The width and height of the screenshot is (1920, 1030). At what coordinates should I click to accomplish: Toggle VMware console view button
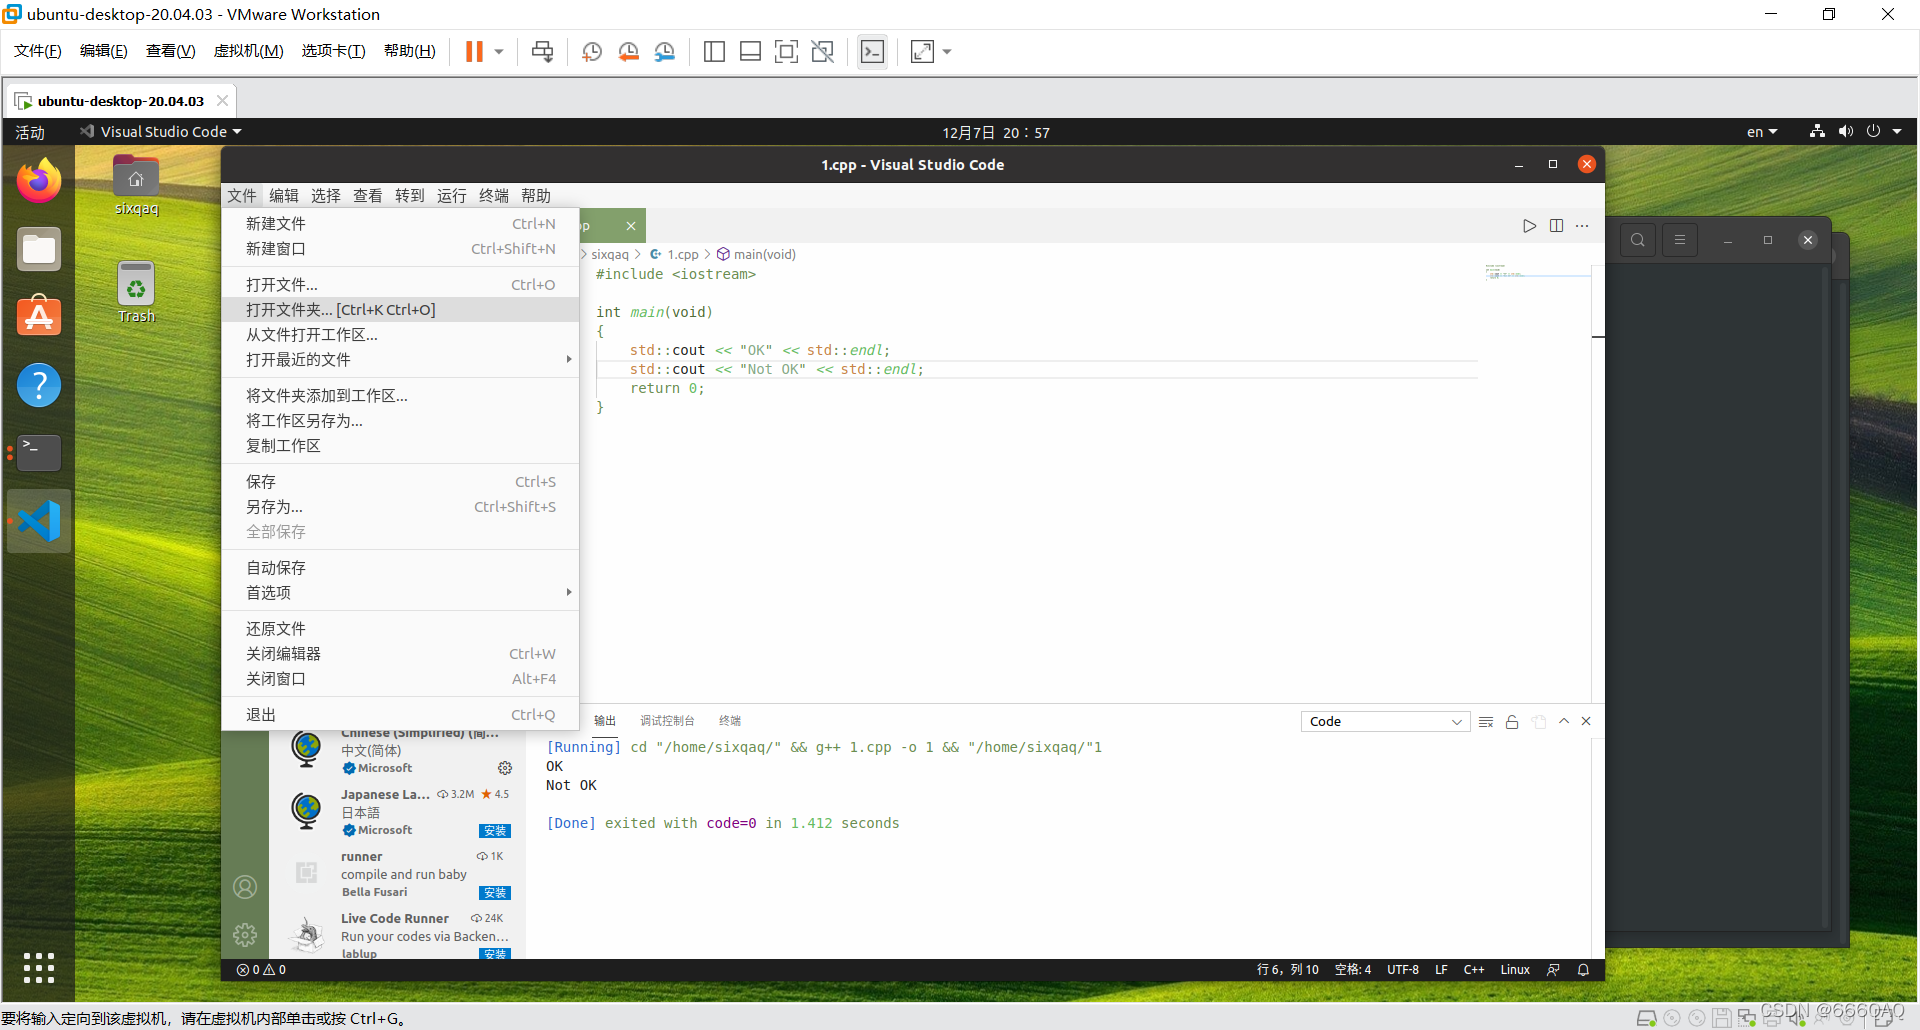coord(872,52)
